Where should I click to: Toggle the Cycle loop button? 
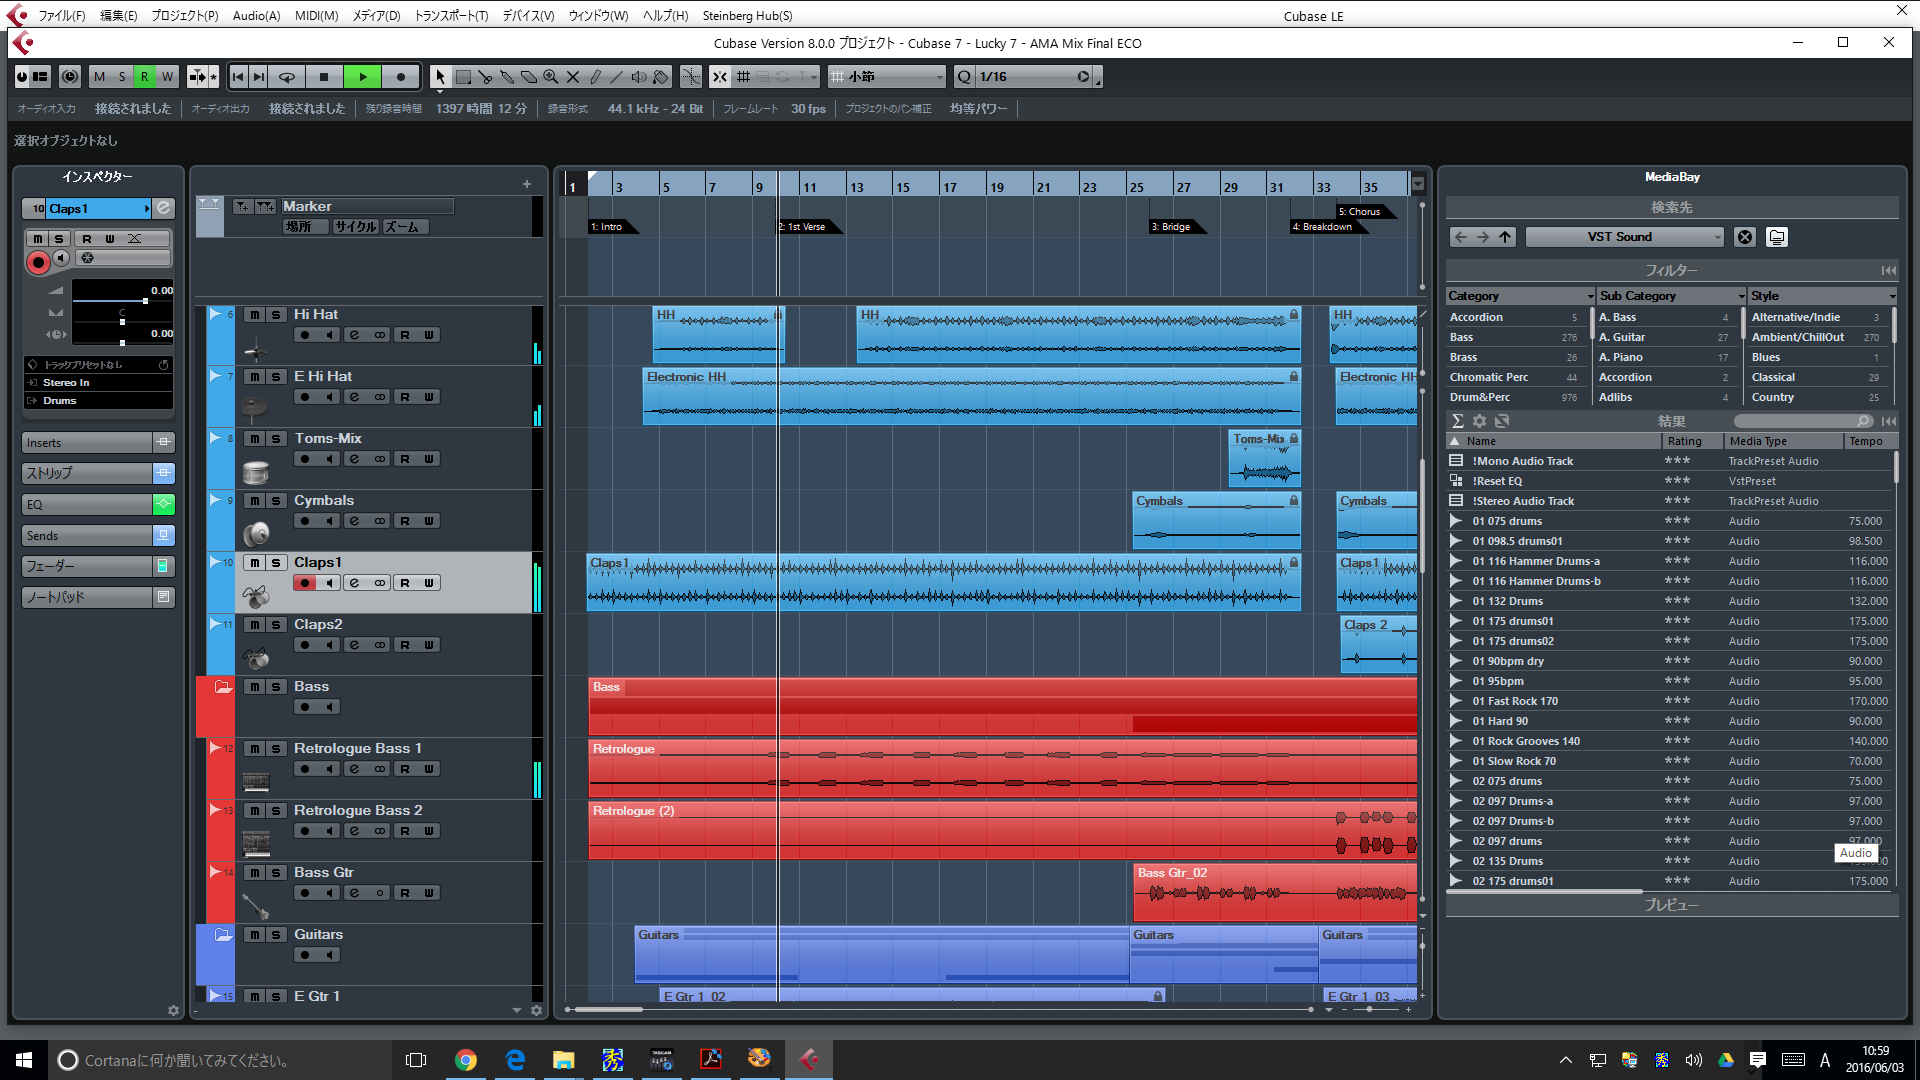tap(287, 77)
